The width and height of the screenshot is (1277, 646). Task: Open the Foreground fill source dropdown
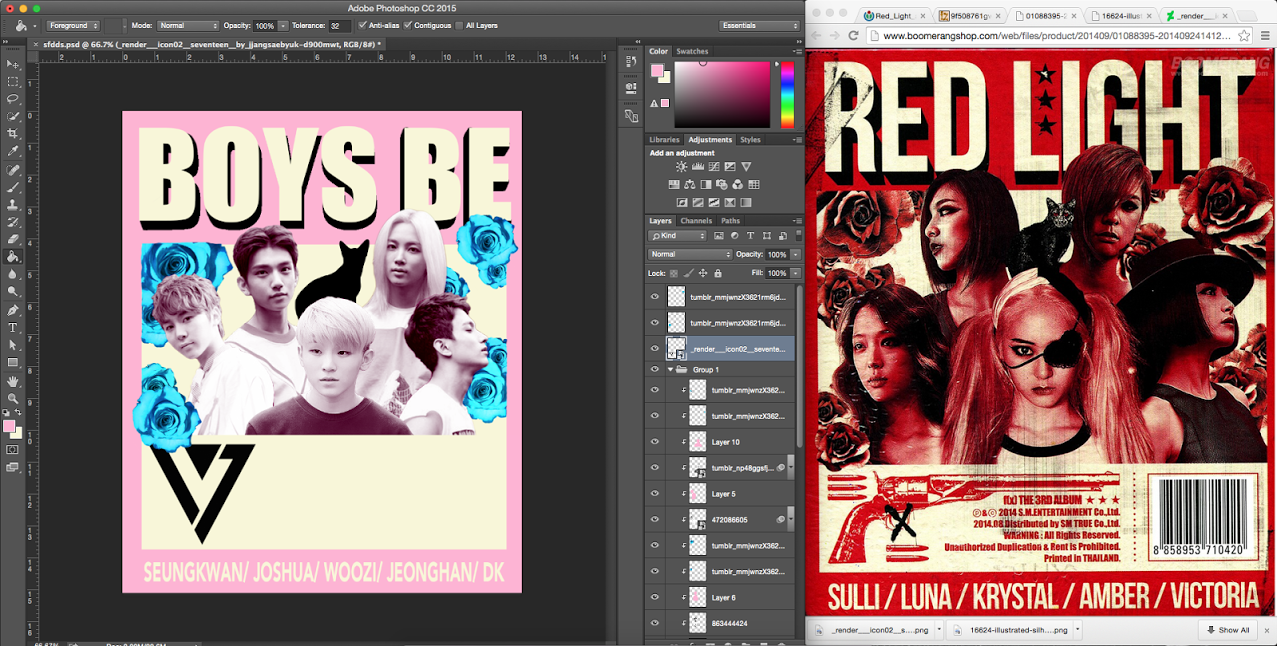73,25
